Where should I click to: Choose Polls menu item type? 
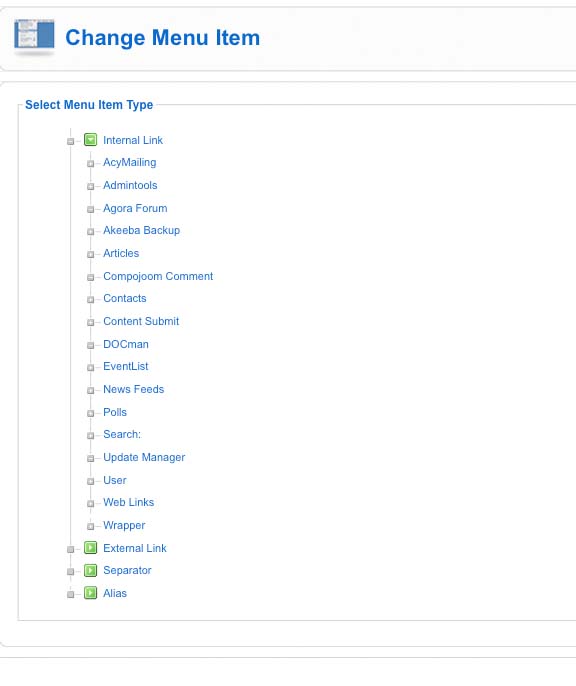click(115, 412)
